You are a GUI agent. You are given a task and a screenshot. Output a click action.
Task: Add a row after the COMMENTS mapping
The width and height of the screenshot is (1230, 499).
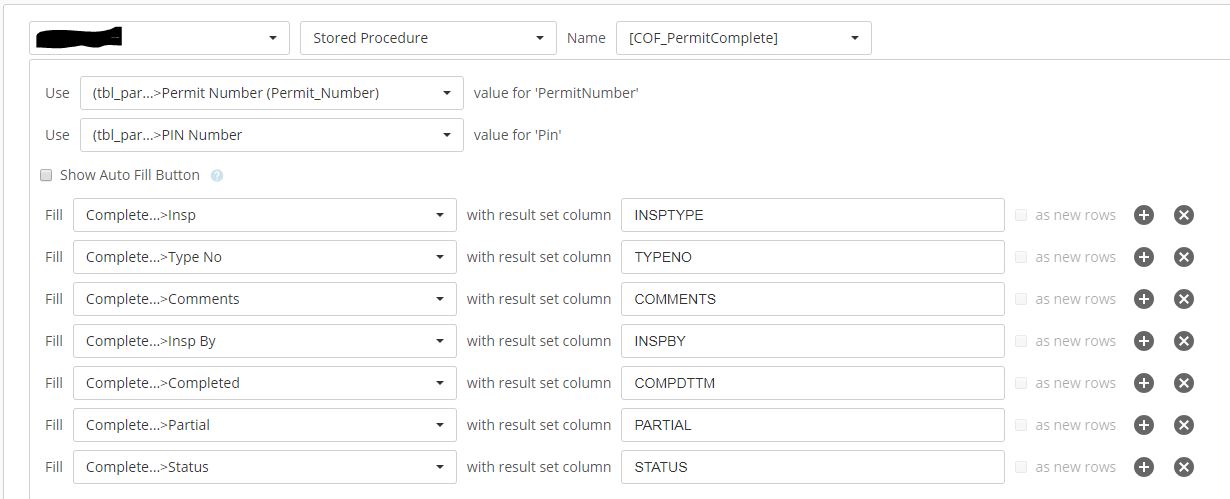pyautogui.click(x=1144, y=299)
